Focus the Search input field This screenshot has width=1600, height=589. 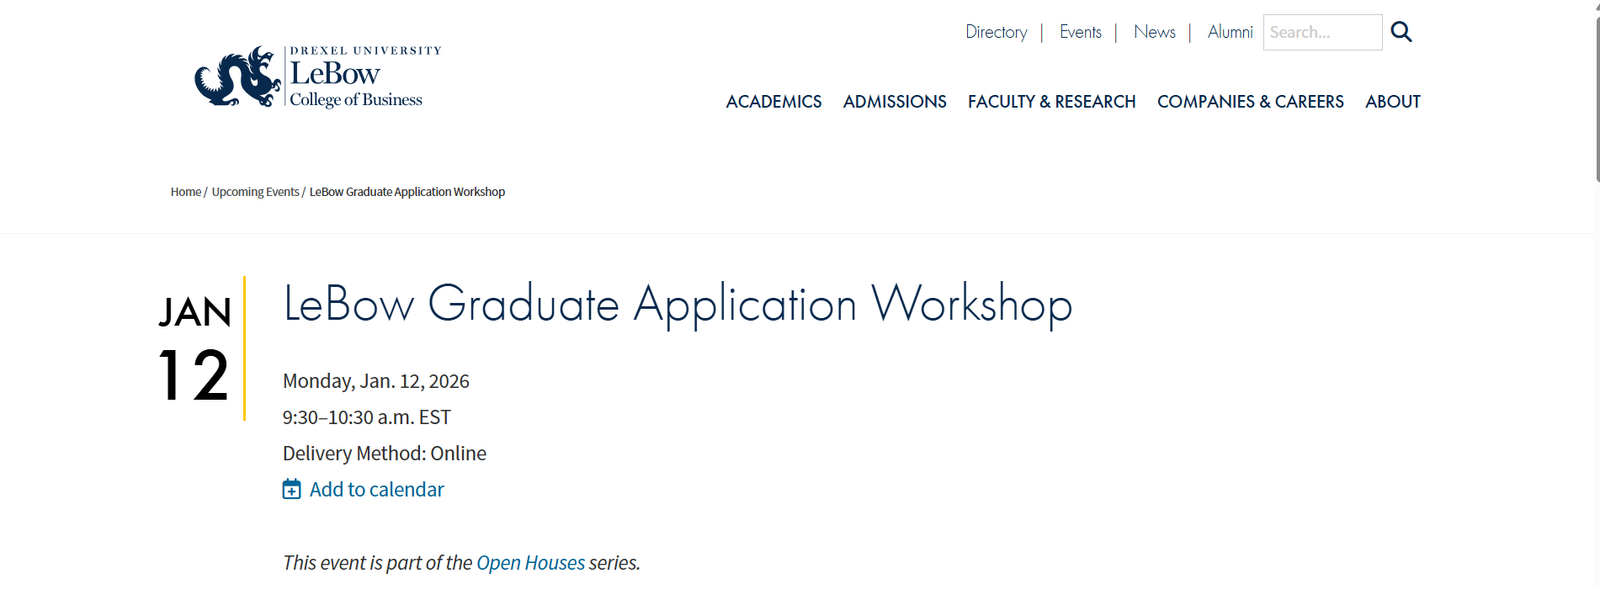coord(1322,32)
